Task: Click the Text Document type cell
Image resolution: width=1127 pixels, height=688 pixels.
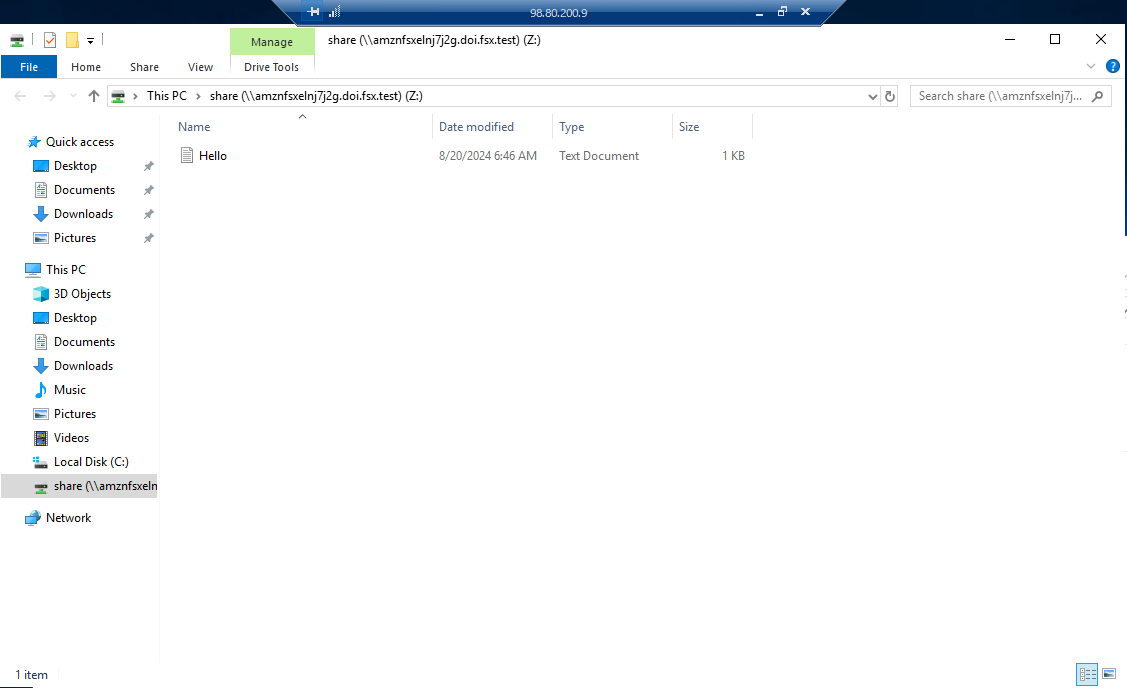Action: (x=599, y=155)
